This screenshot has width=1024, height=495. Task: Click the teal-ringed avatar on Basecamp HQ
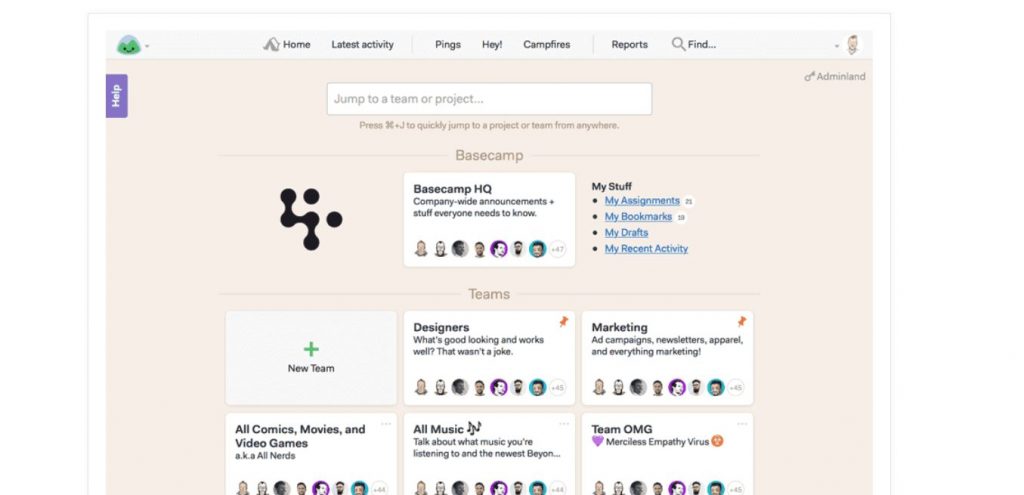[537, 249]
